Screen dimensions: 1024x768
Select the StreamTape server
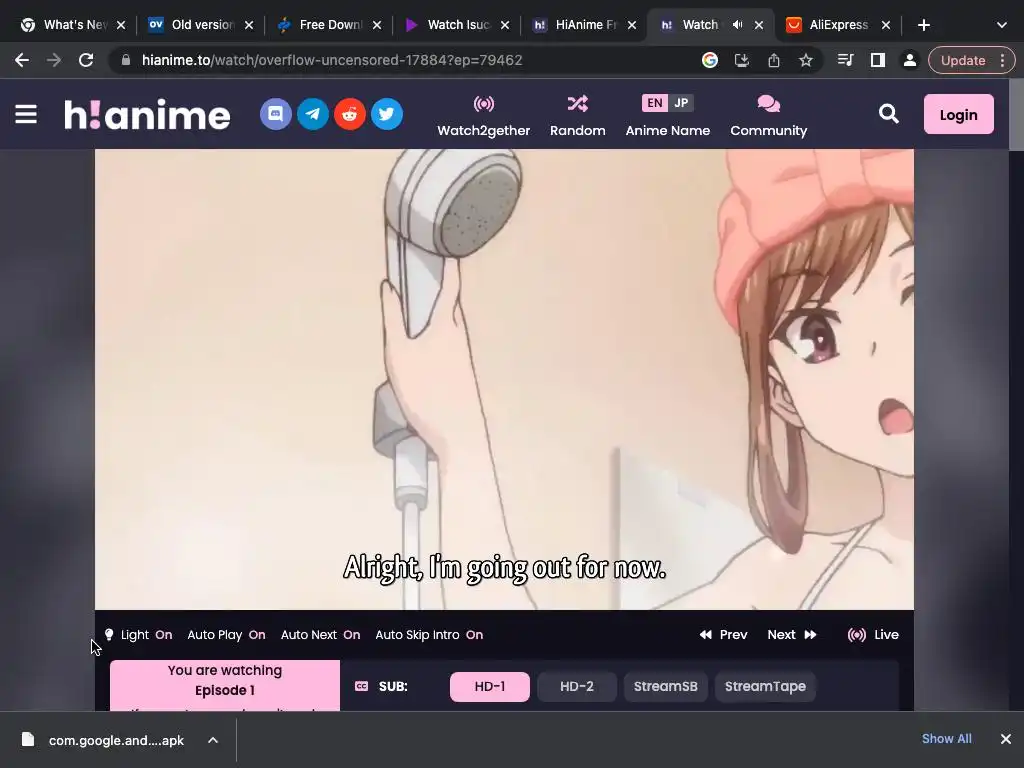click(x=765, y=686)
